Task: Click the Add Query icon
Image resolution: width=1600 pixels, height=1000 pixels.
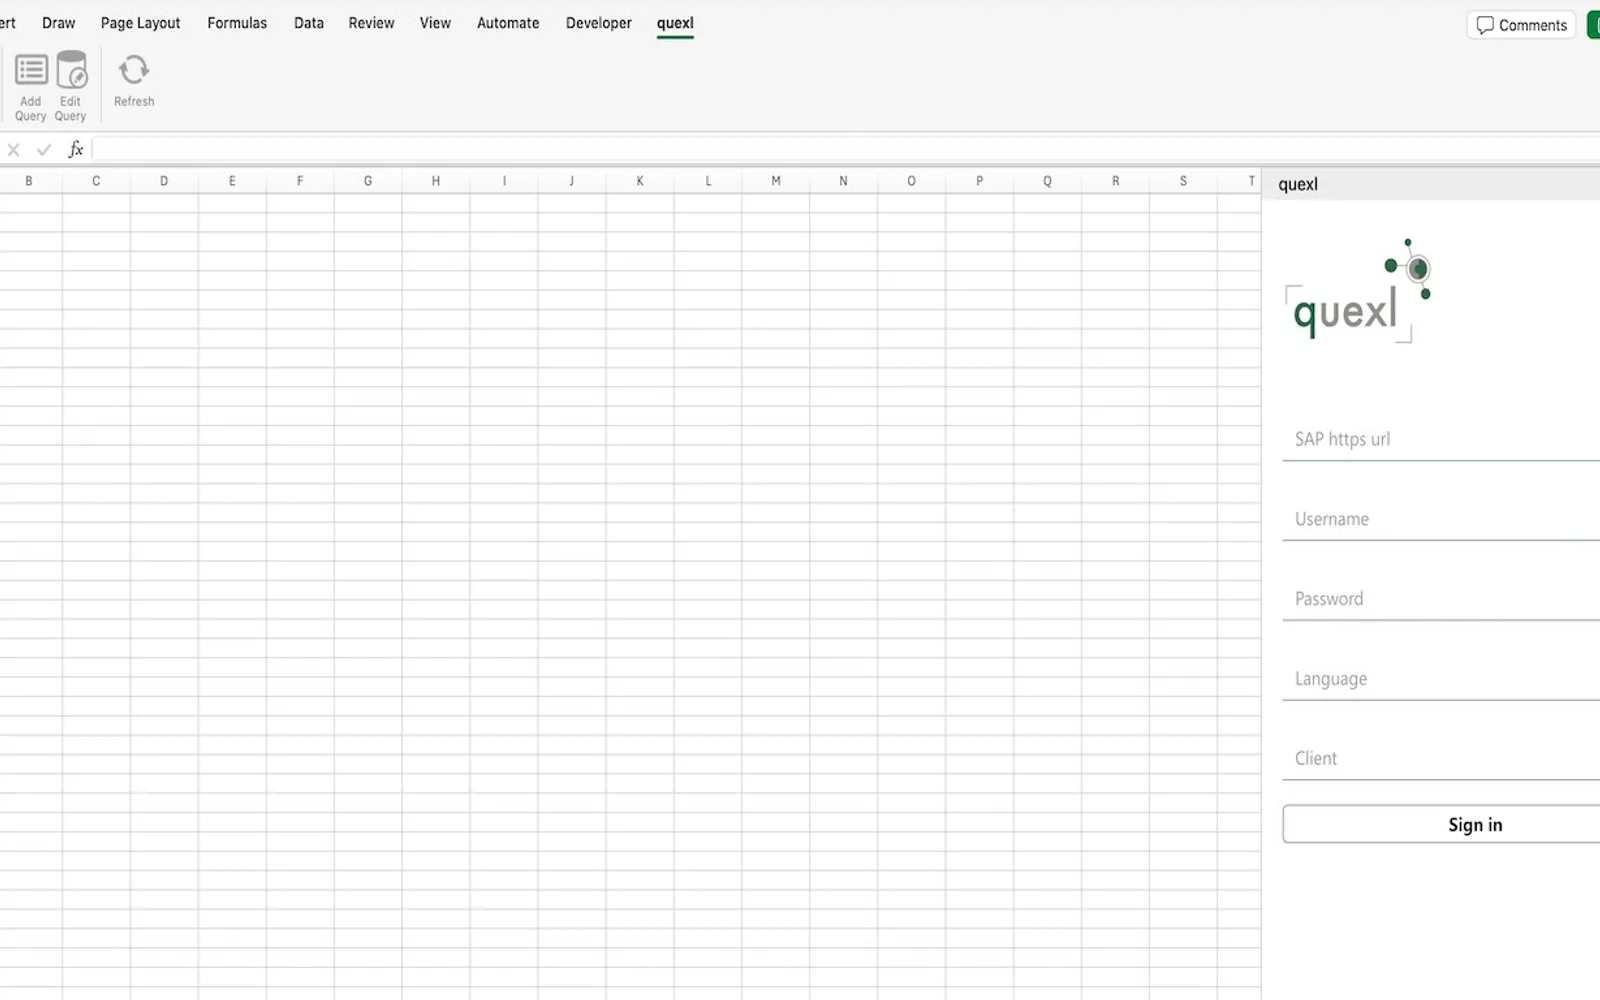Action: (x=31, y=87)
